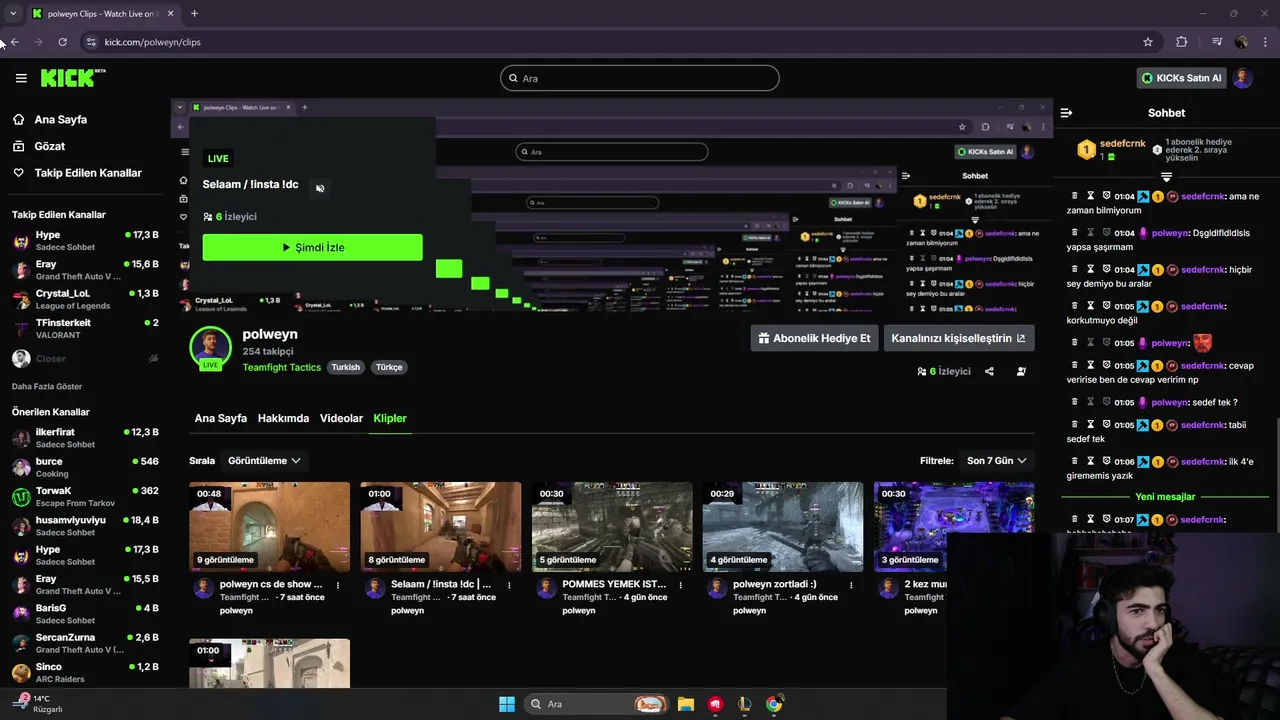Click Abonelik Hediye Et button

814,338
